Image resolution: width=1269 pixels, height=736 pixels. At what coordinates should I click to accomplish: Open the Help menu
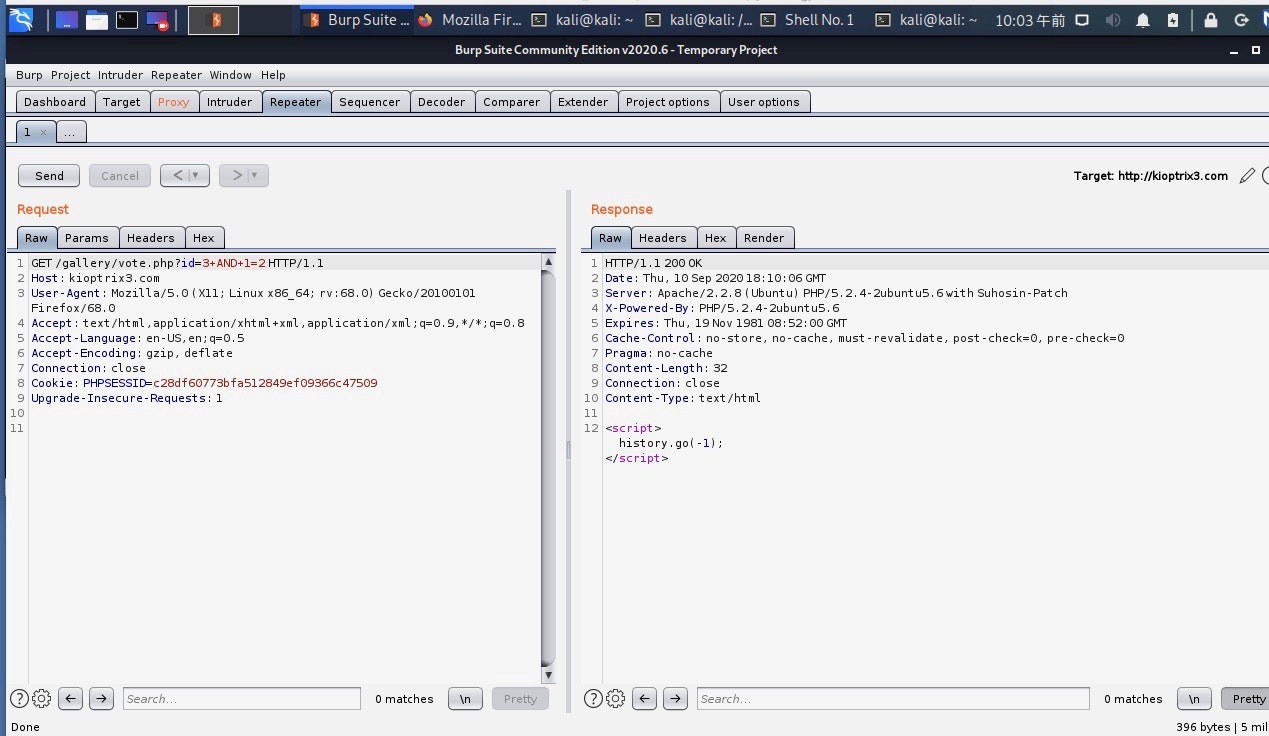pyautogui.click(x=273, y=75)
